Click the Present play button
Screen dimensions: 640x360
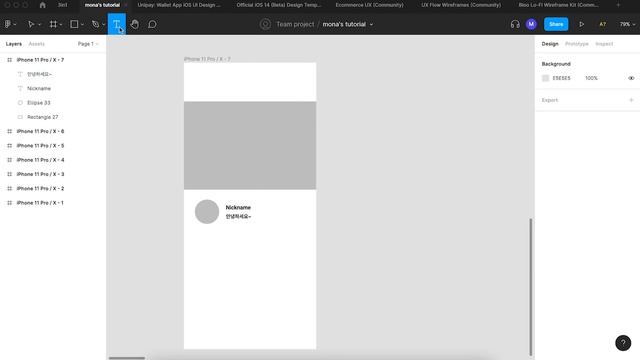click(x=581, y=24)
